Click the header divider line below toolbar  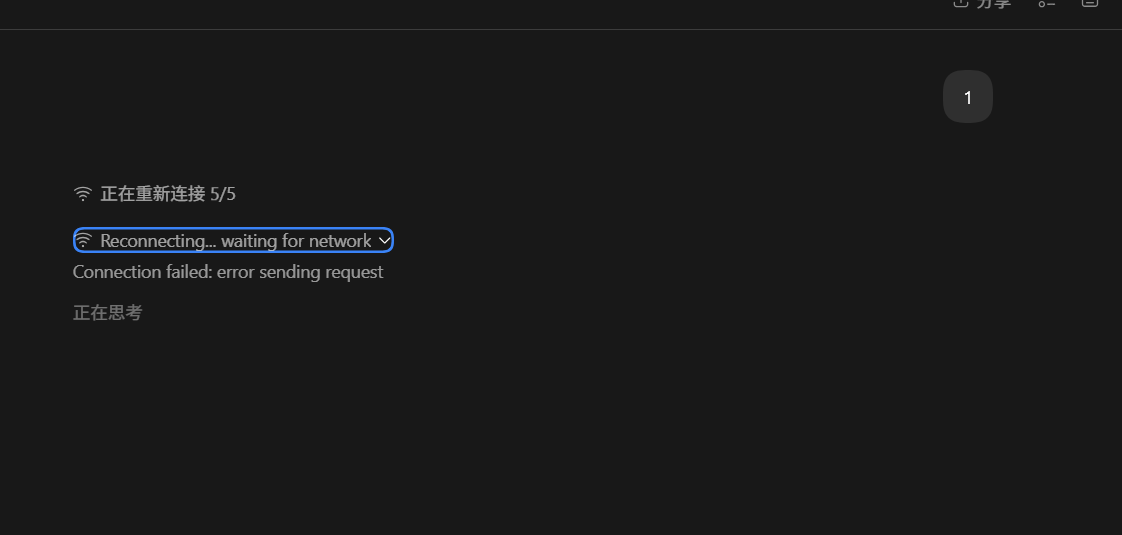click(561, 29)
